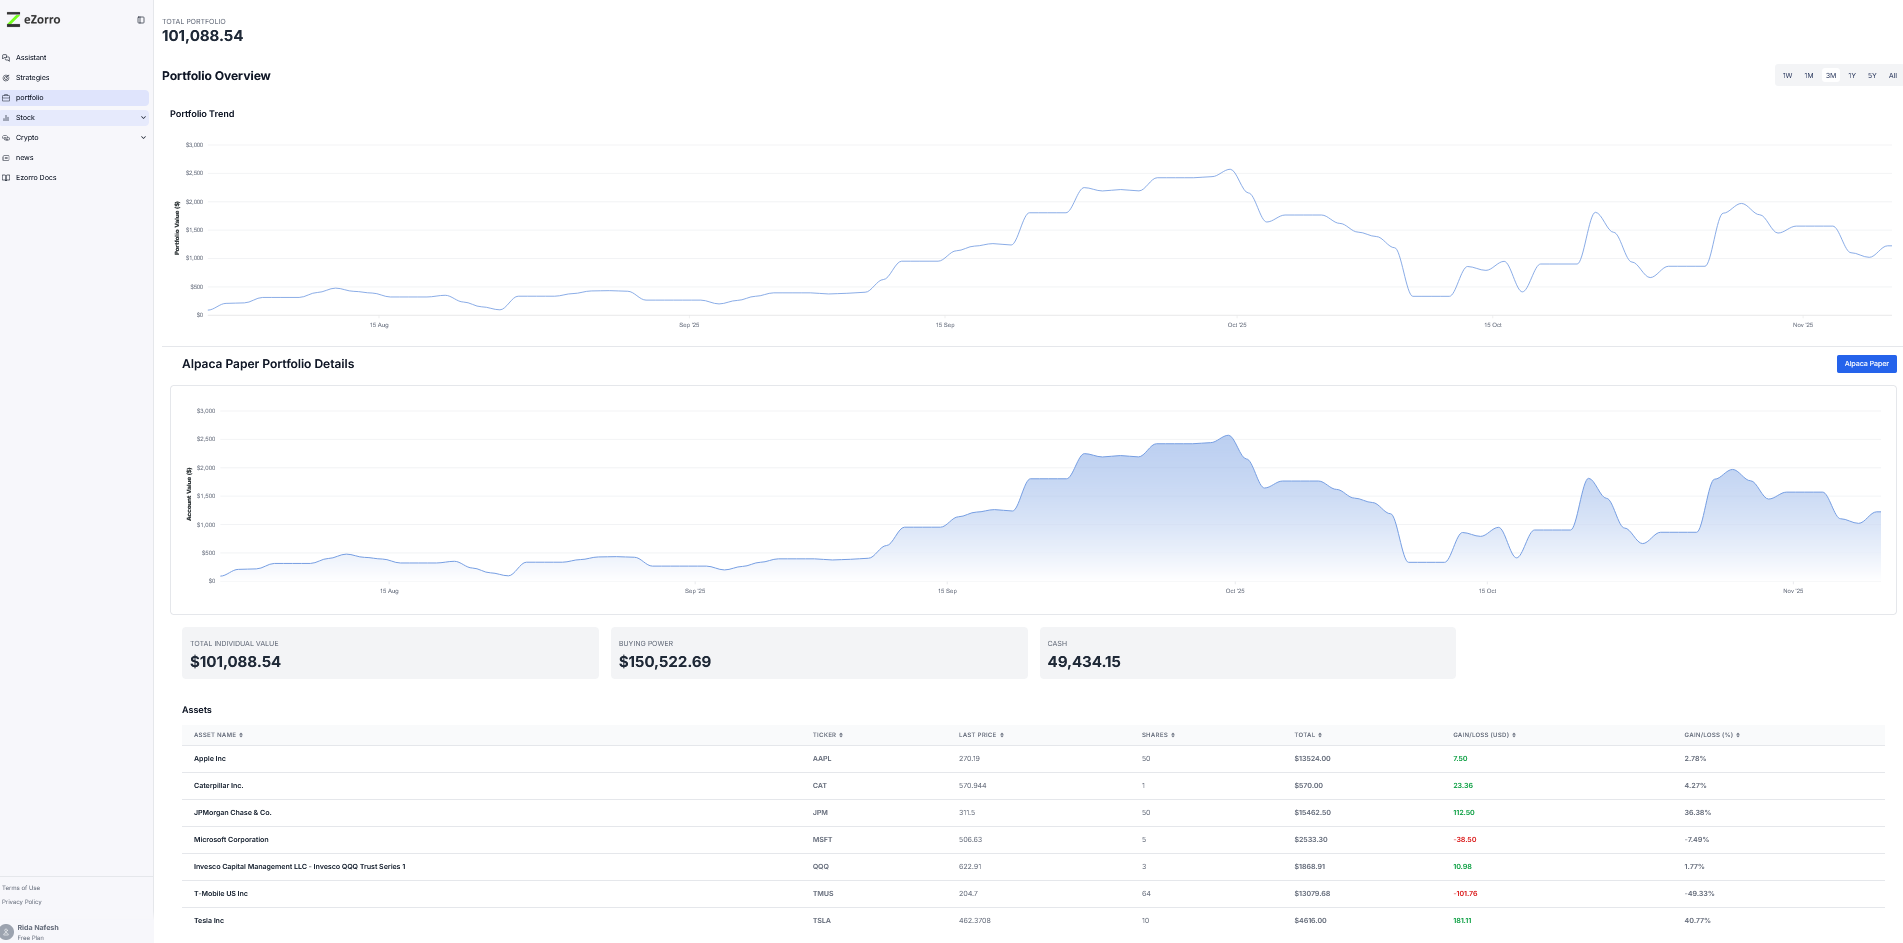
Task: Switch chart to 1Y period
Action: point(1852,75)
